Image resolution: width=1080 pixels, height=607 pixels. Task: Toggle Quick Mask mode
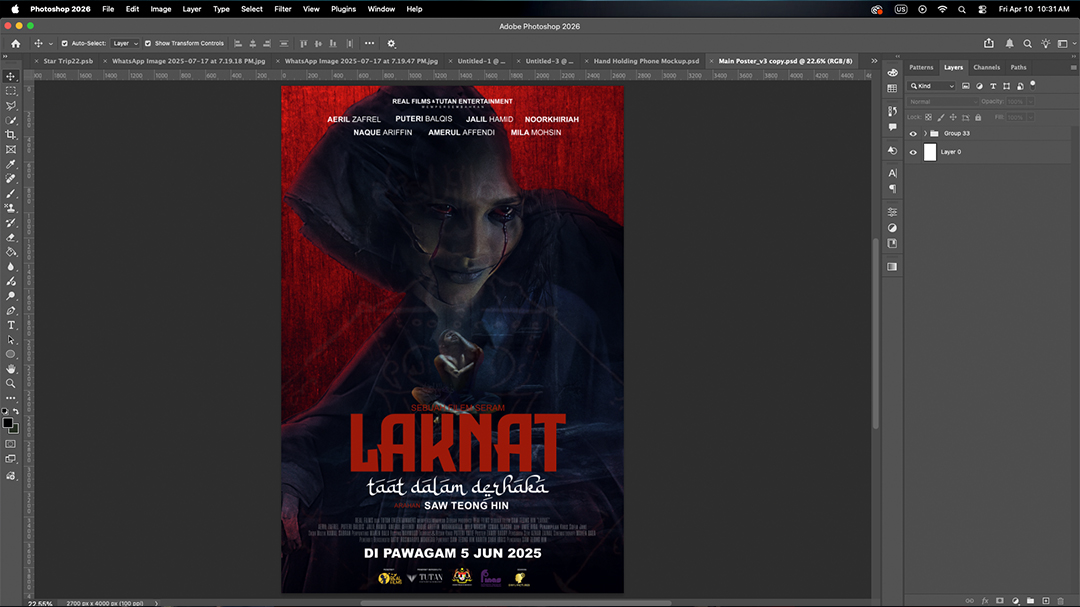click(x=10, y=444)
